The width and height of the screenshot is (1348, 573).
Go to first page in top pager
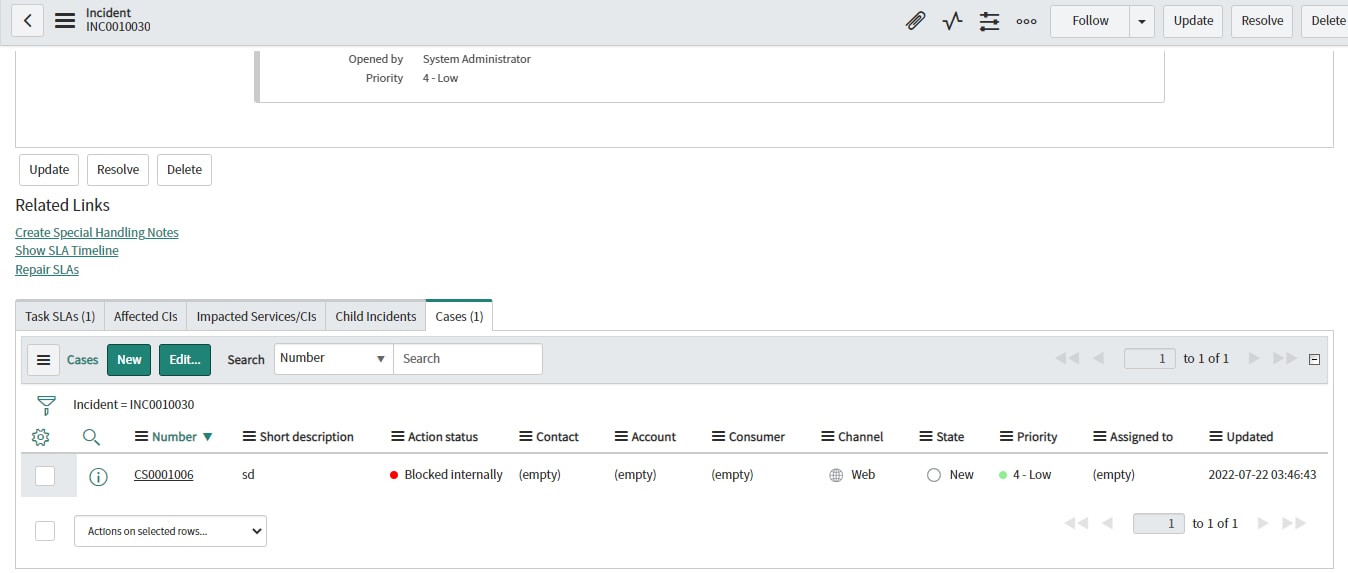click(1067, 358)
